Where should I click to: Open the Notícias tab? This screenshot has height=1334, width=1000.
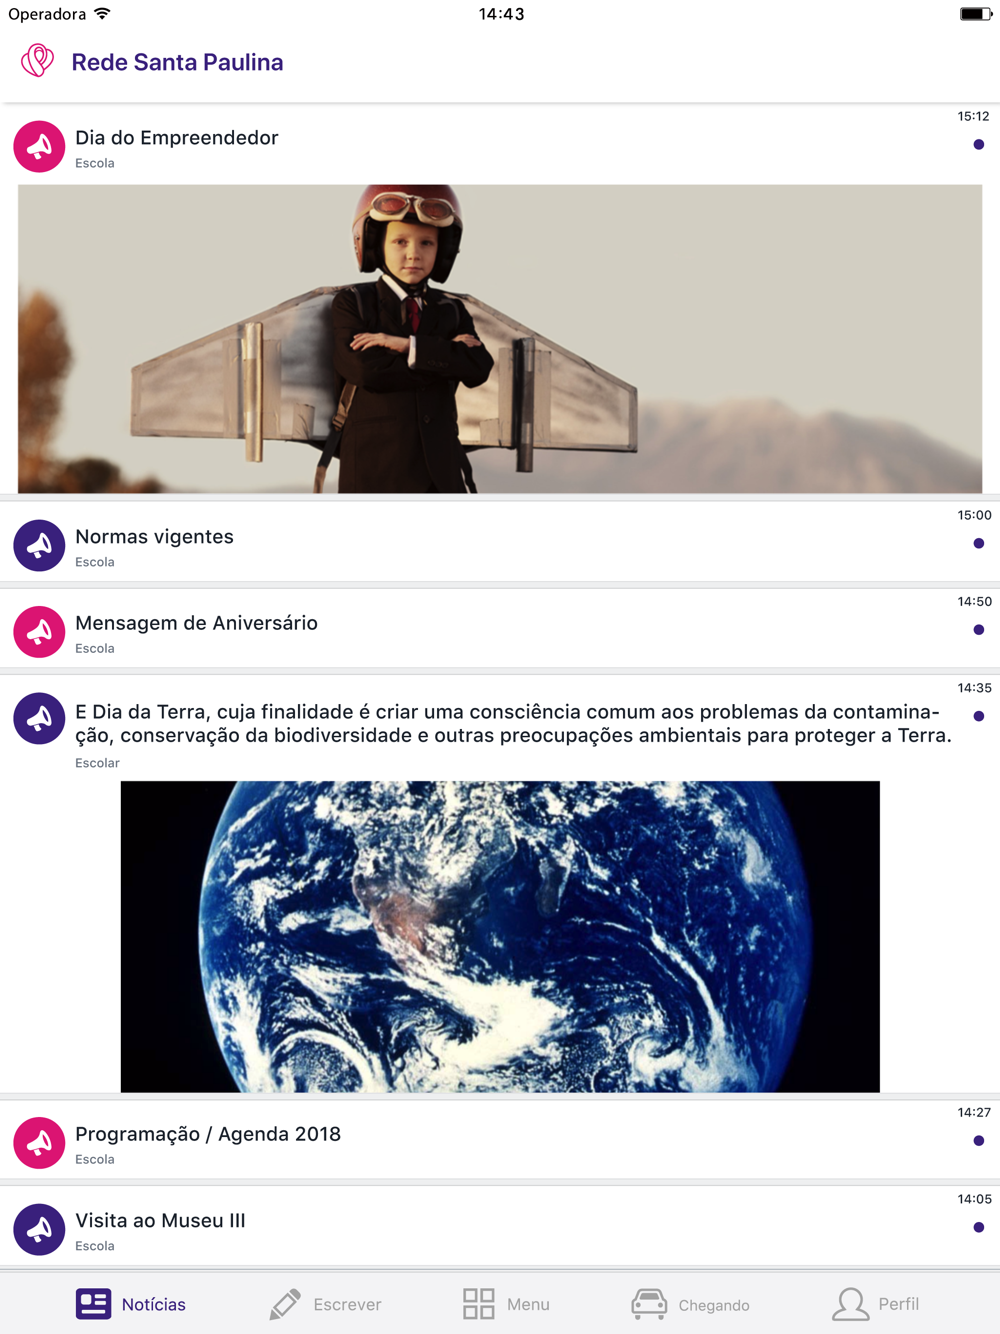[131, 1304]
